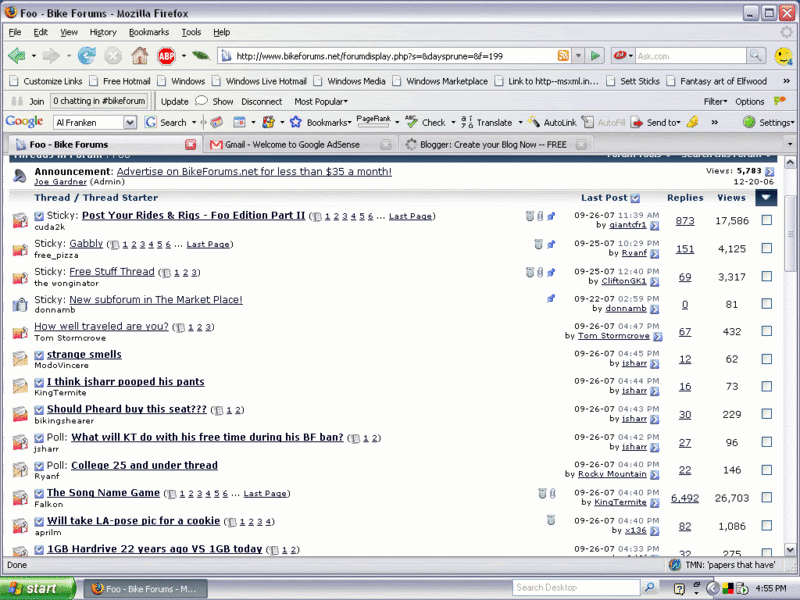
Task: Switch to the Blogger tab
Action: pos(495,145)
